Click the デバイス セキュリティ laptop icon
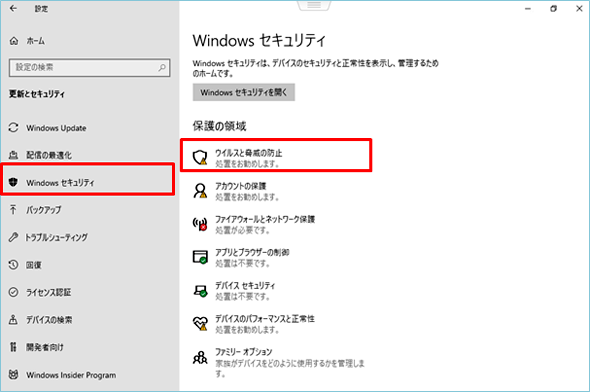 click(x=200, y=291)
